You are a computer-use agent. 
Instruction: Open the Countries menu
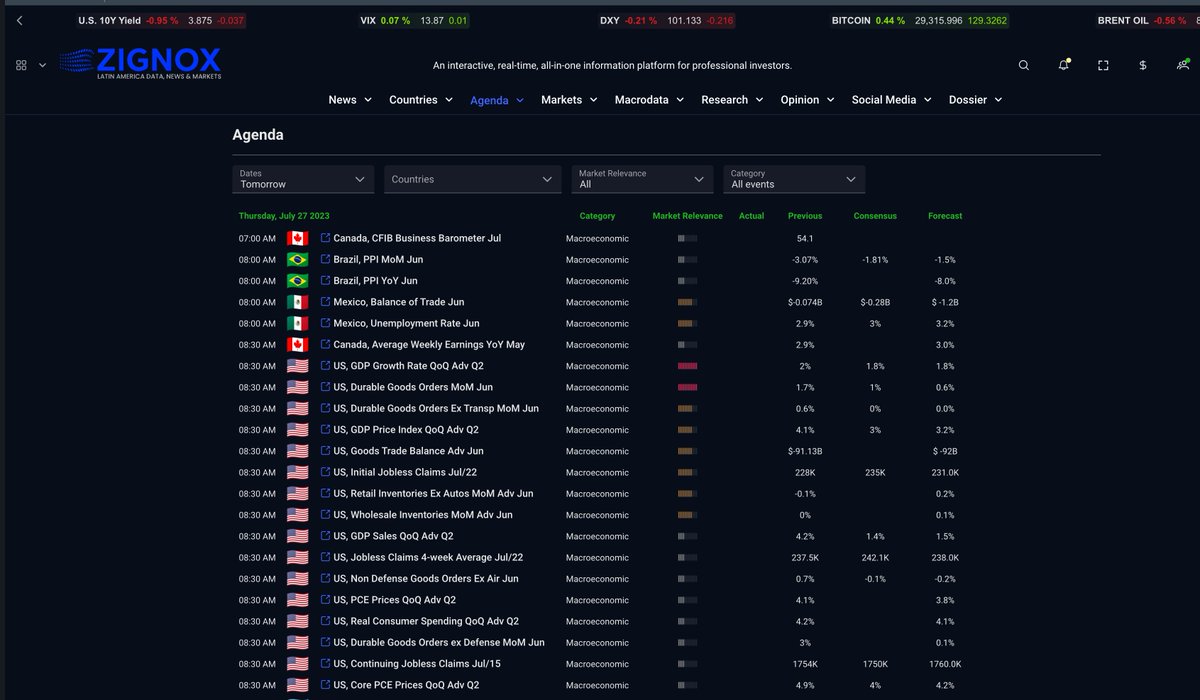[421, 100]
